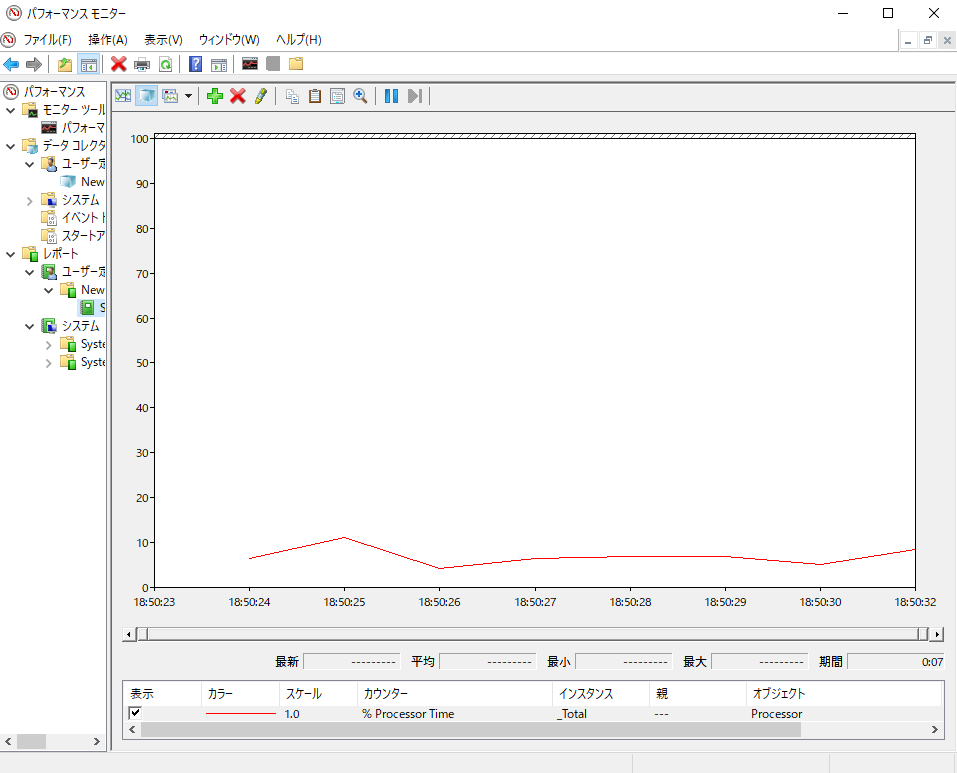Advance one frame with the step-forward control

click(414, 95)
